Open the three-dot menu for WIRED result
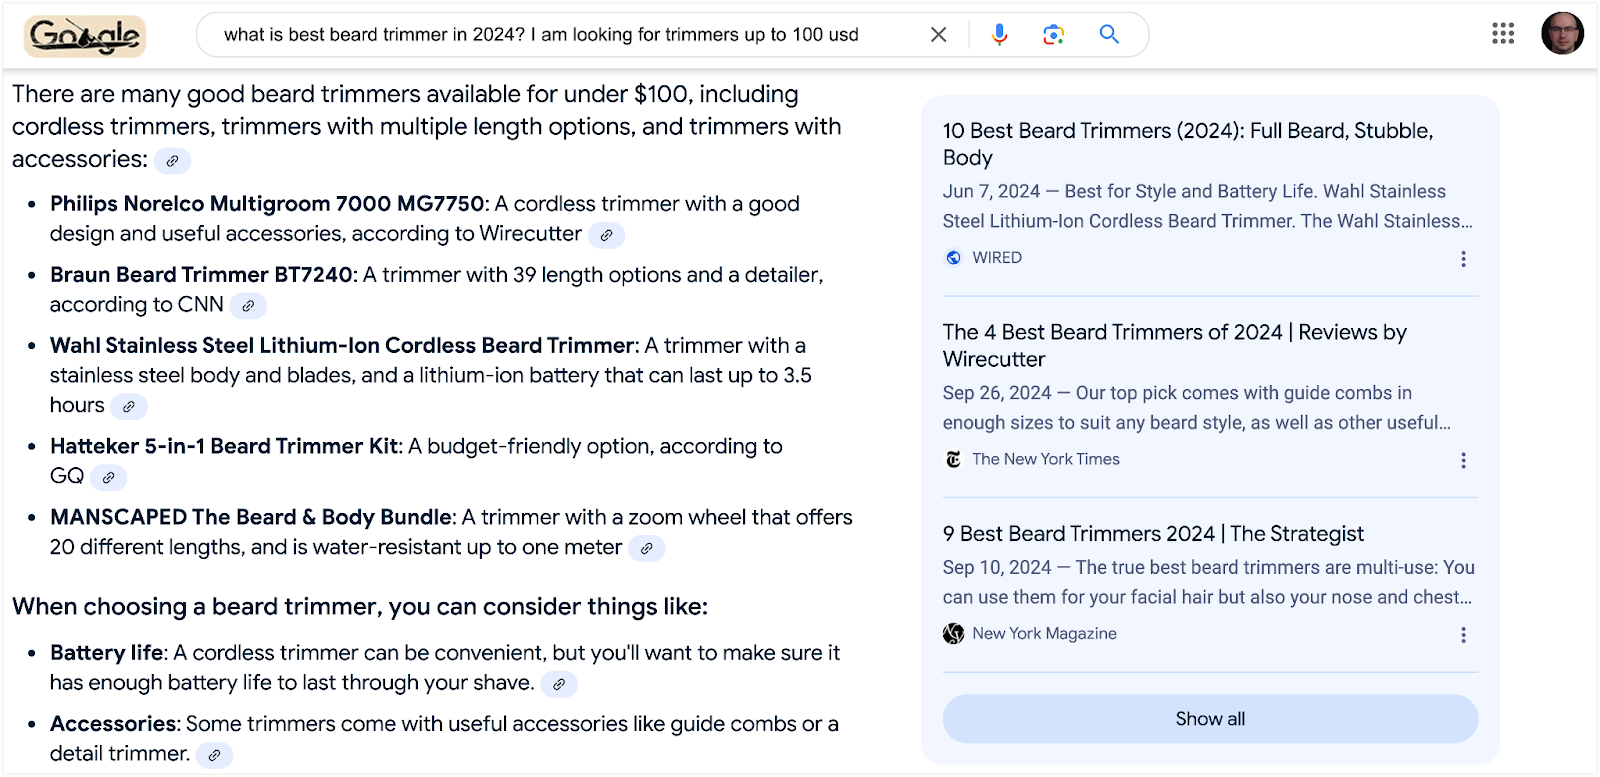This screenshot has height=777, width=1600. pos(1463,259)
